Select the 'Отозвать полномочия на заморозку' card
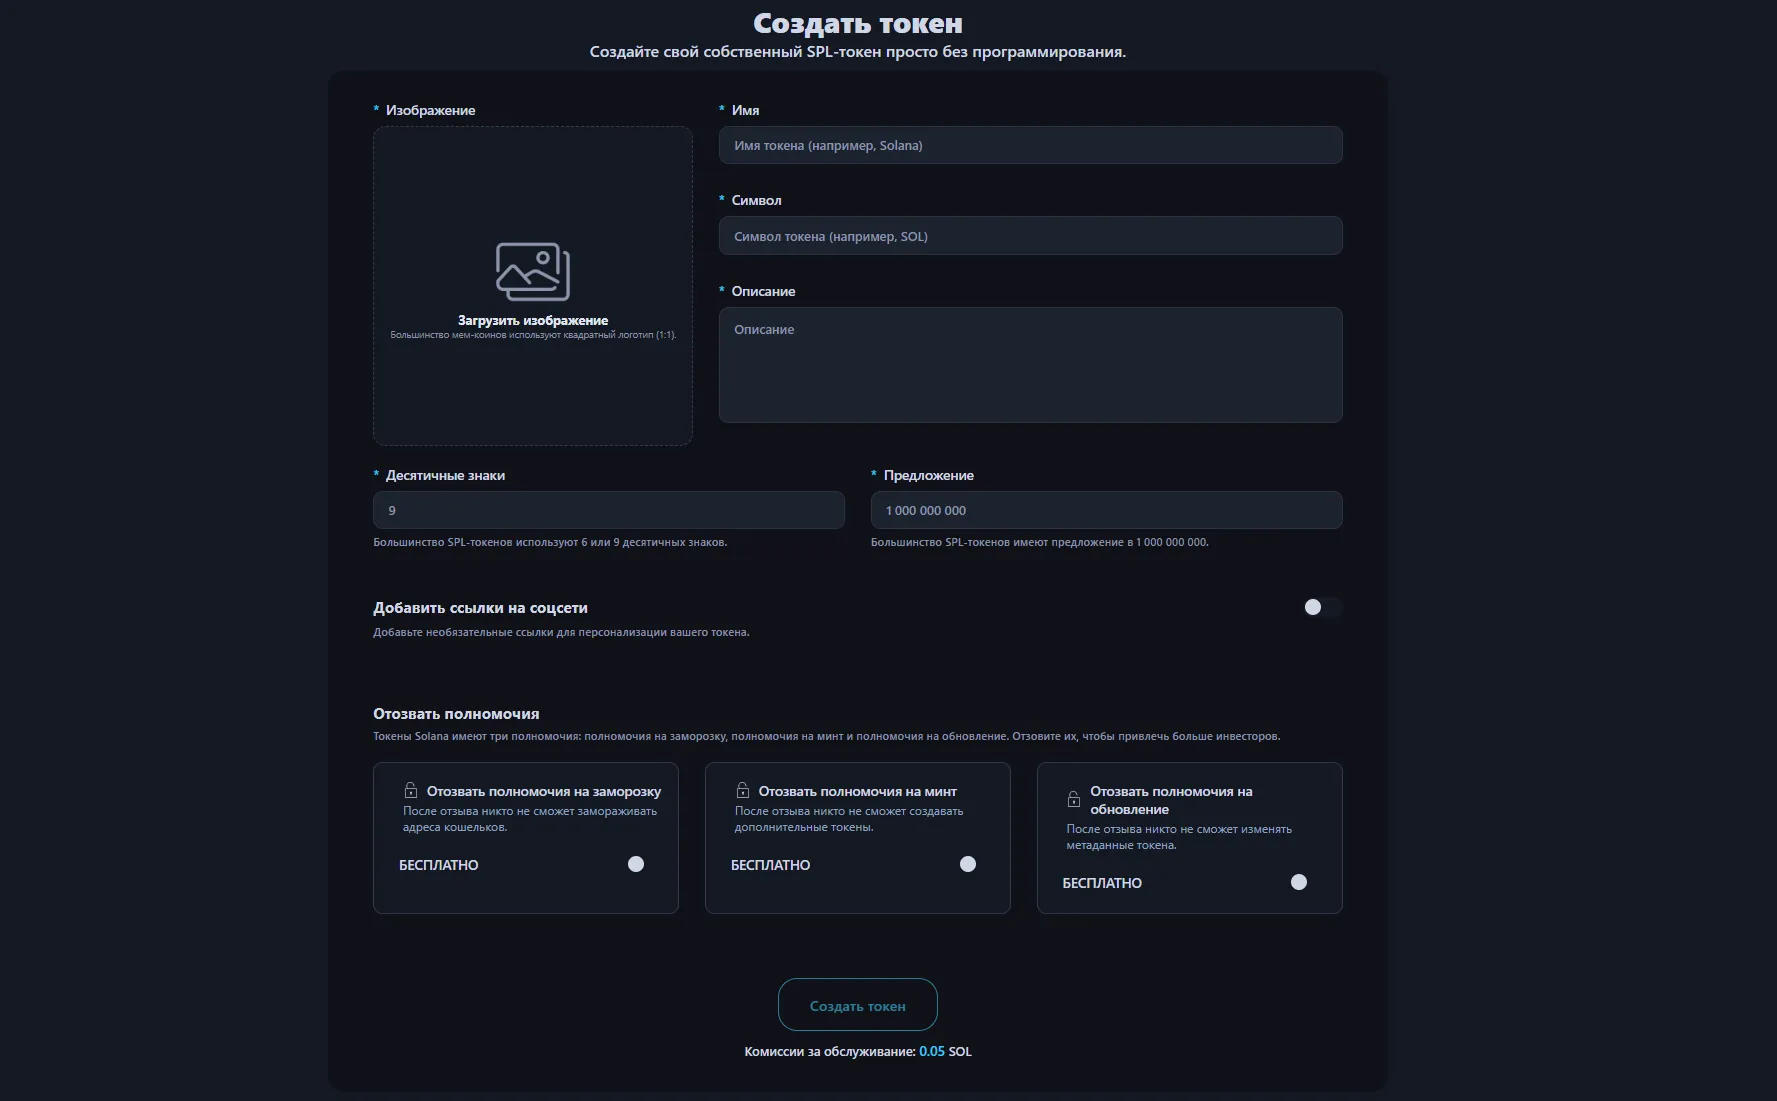Viewport: 1777px width, 1101px height. click(525, 838)
